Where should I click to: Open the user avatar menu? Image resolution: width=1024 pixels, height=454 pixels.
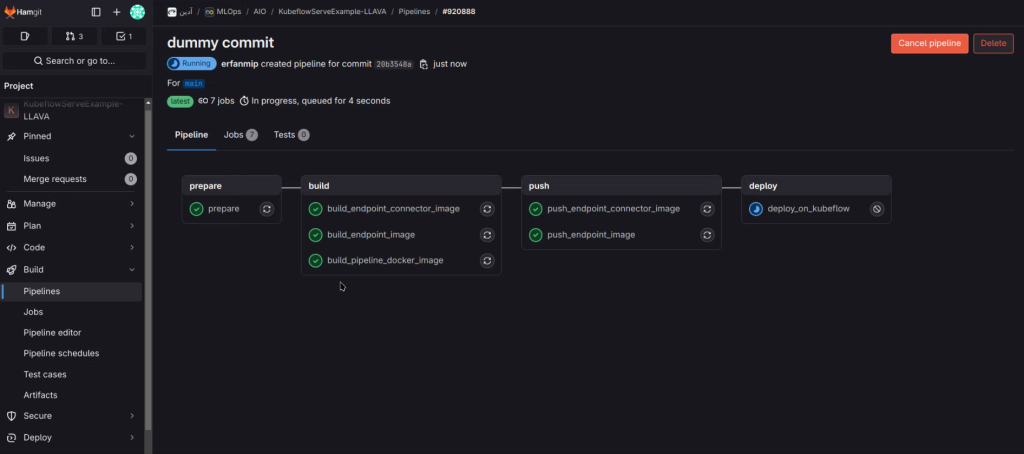[137, 12]
